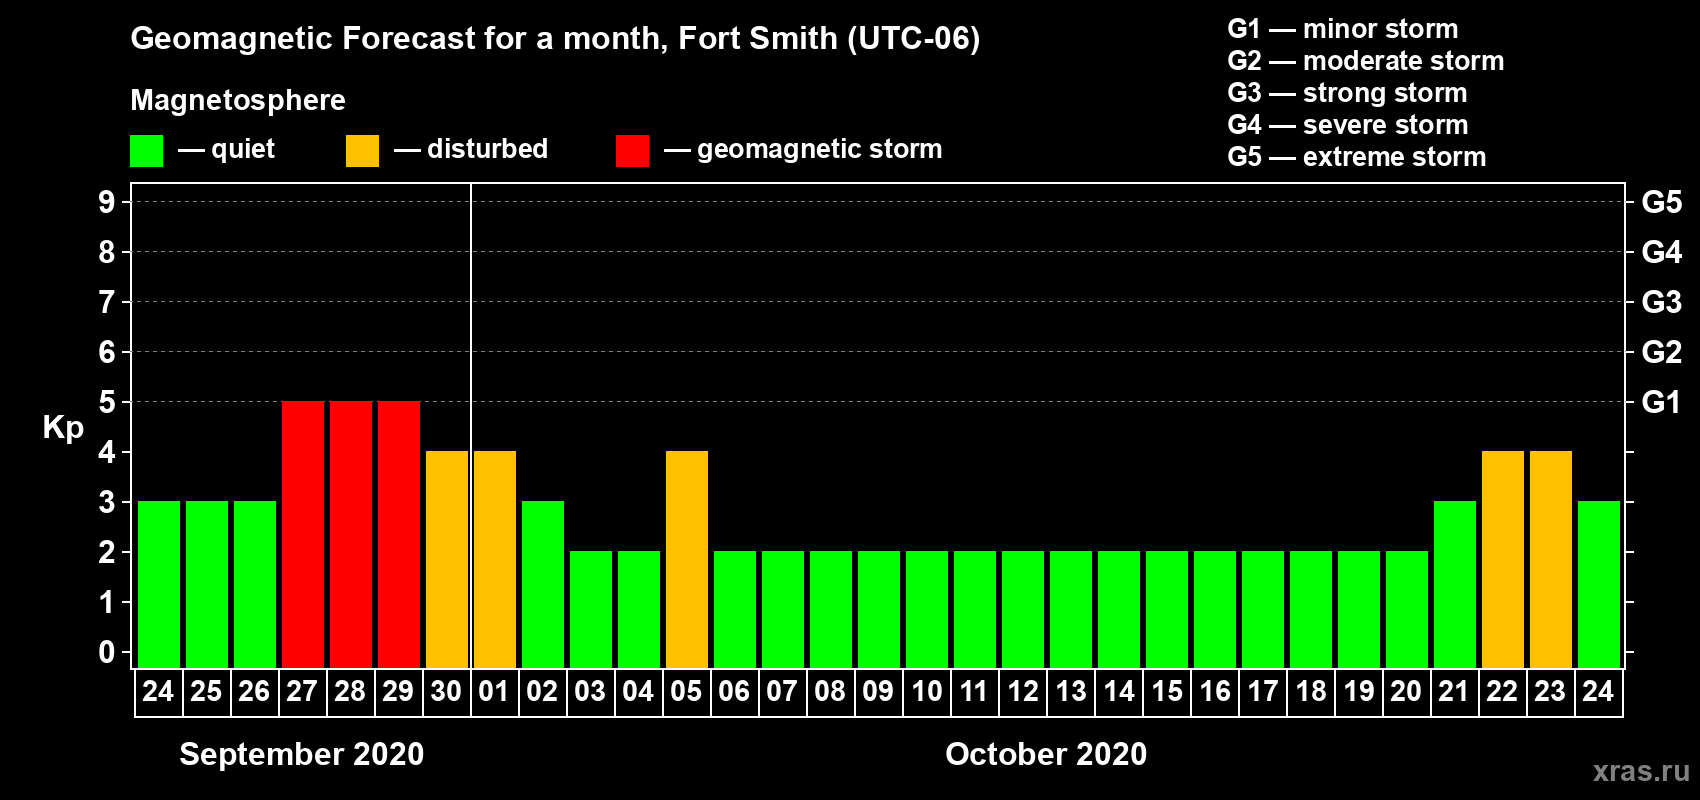The width and height of the screenshot is (1700, 800).
Task: Click the chart title mentioning Fort Smith
Action: (555, 39)
